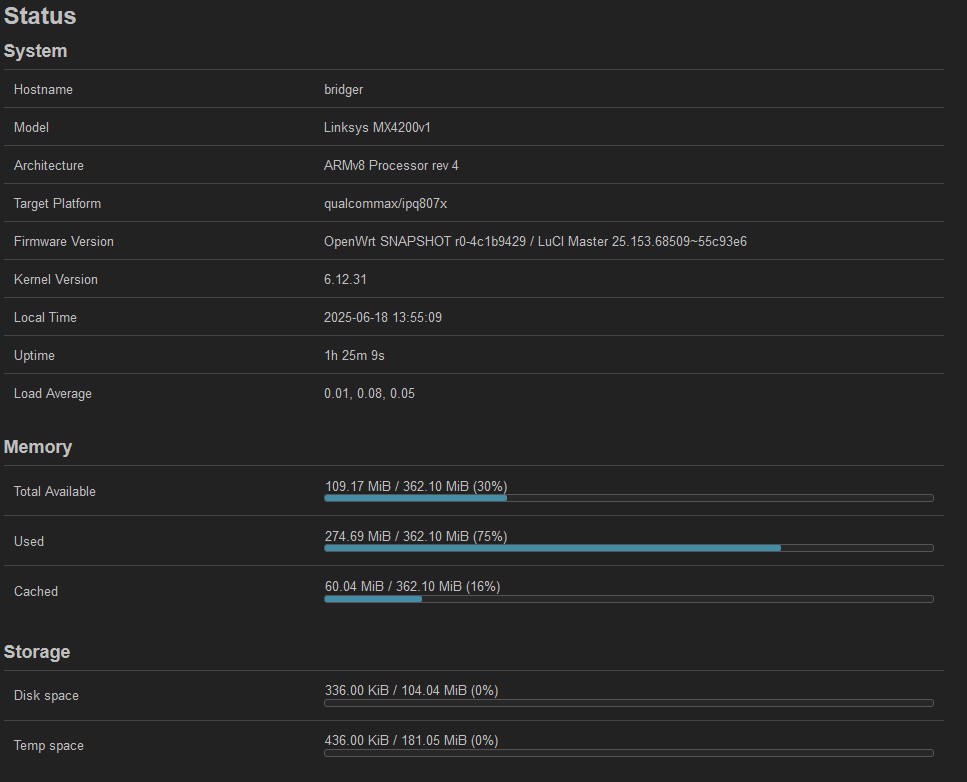Click the Local Time value
The height and width of the screenshot is (782, 967).
383,317
